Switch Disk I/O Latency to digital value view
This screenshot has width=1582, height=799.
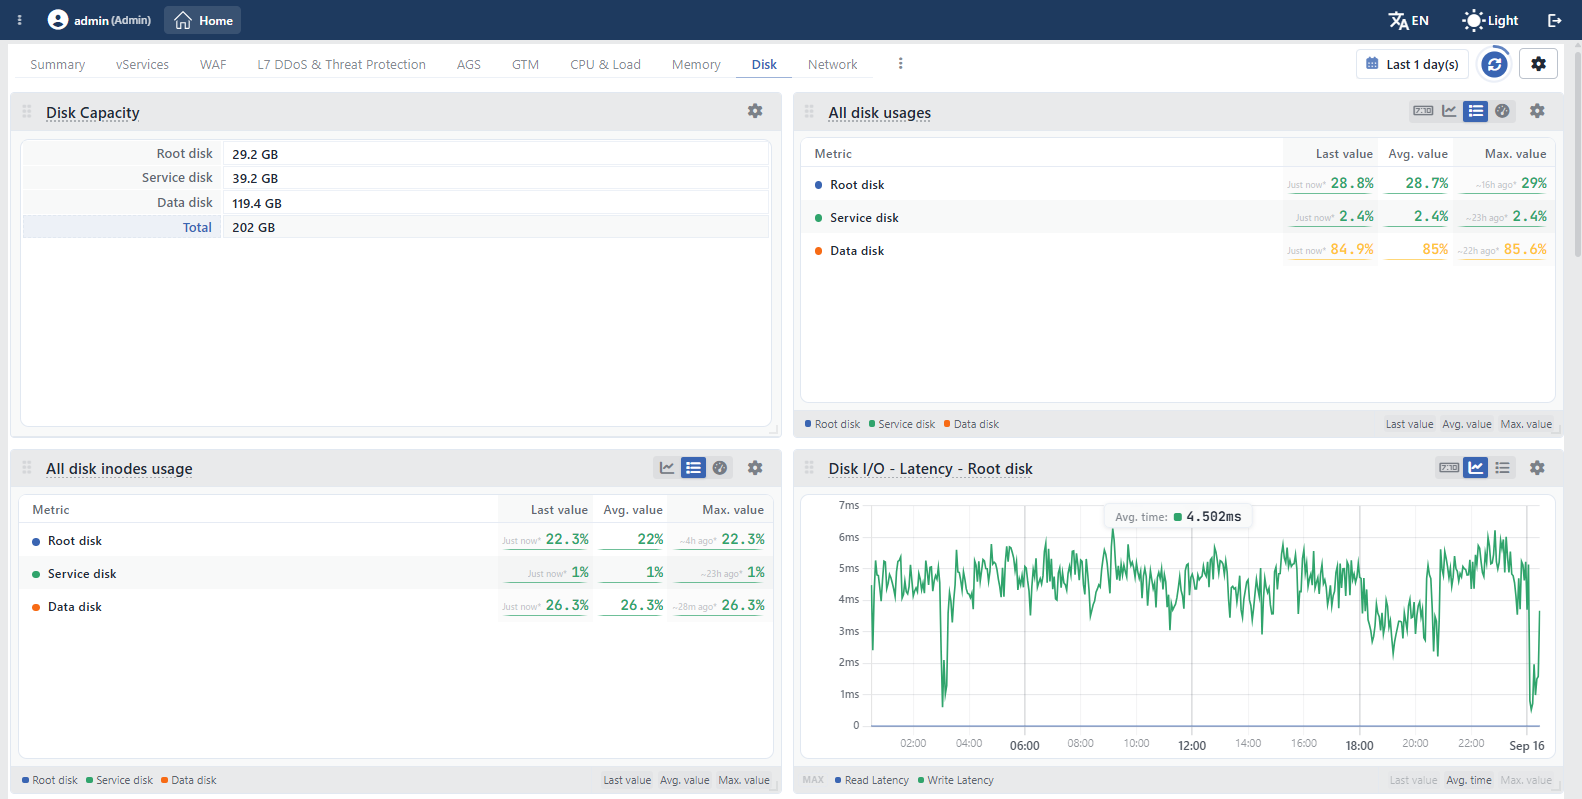click(x=1449, y=467)
